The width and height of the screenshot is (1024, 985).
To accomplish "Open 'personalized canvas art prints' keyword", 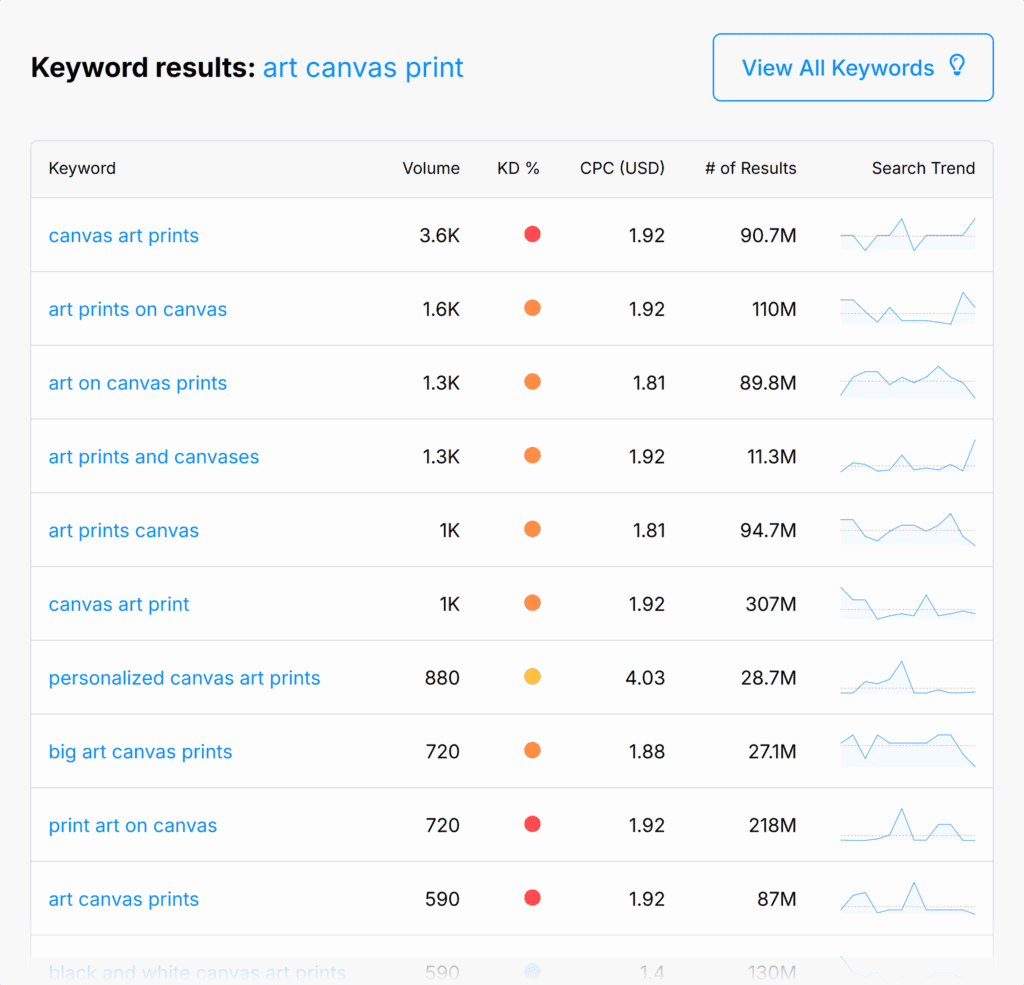I will tap(184, 678).
